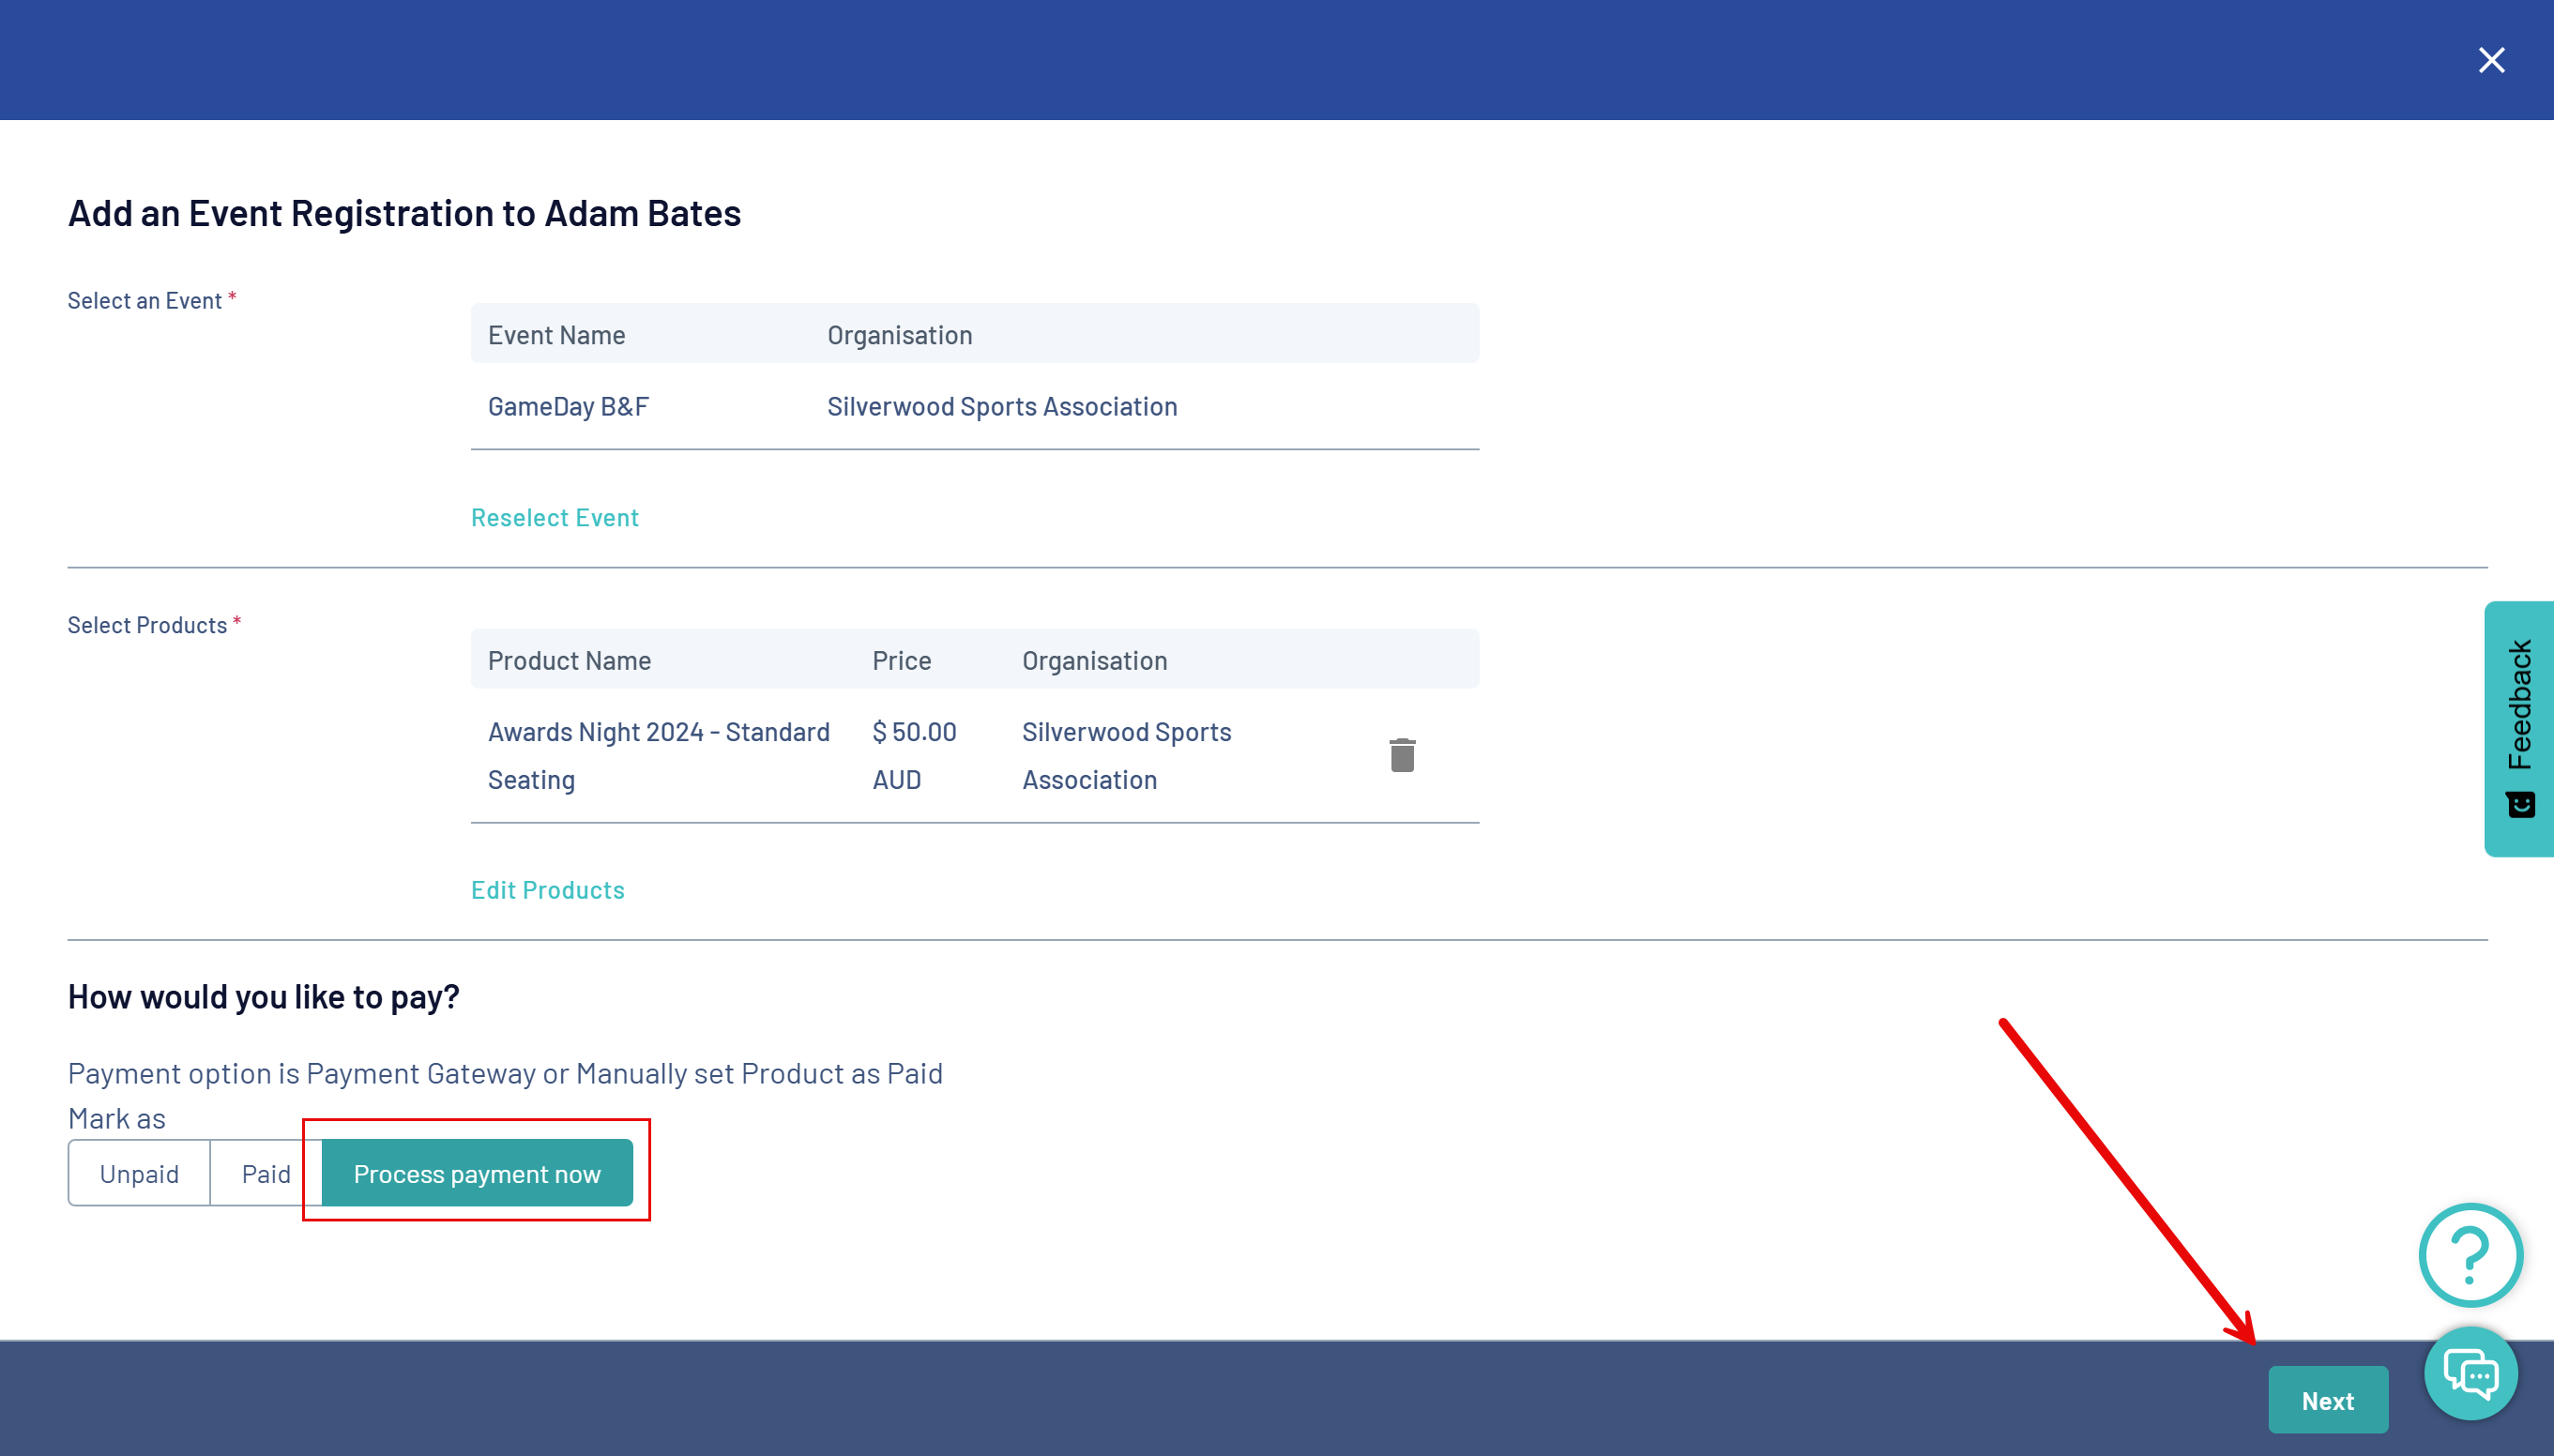
Task: Click the Event Name column header
Action: tap(556, 335)
